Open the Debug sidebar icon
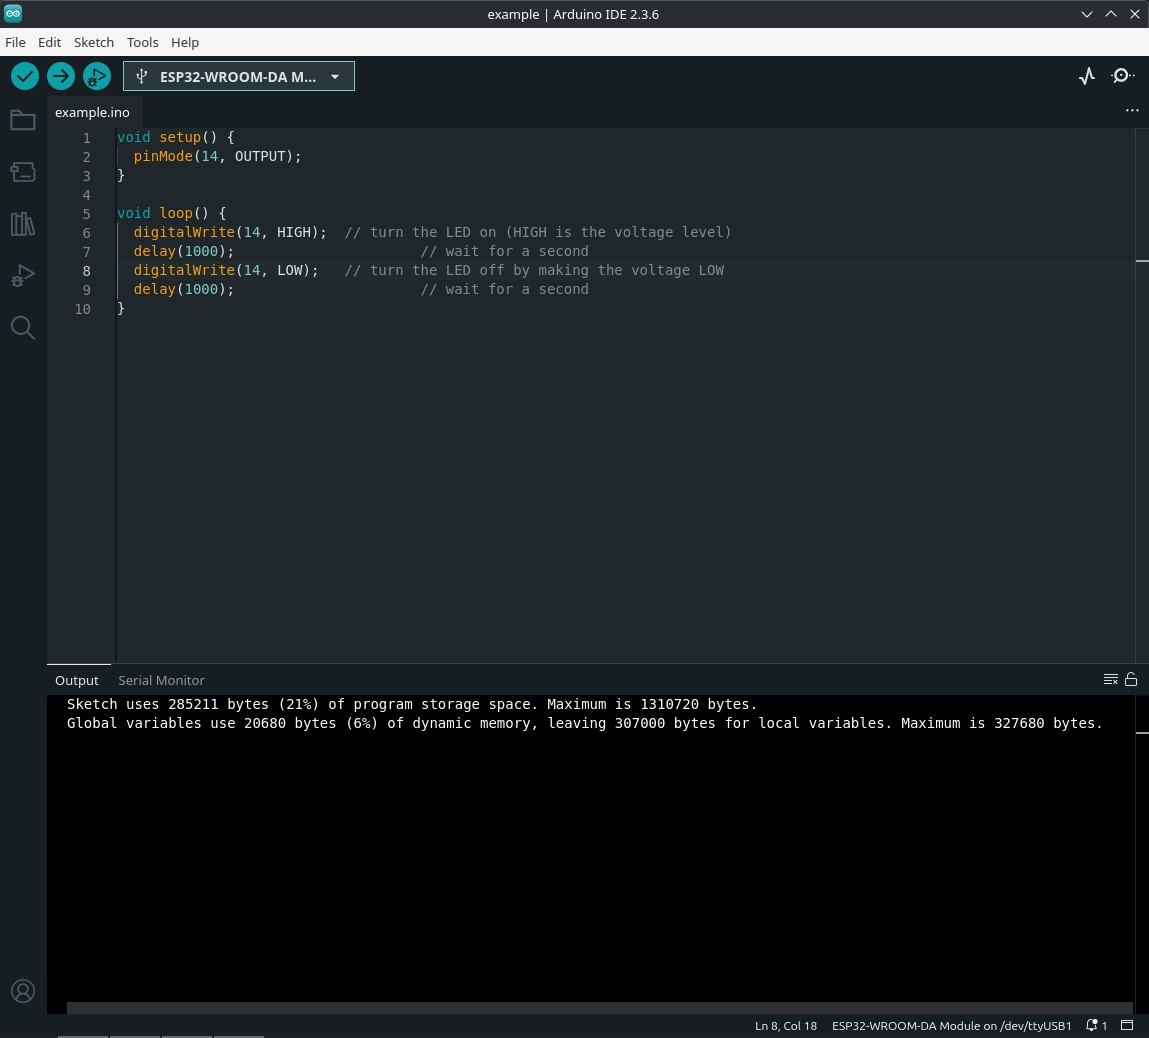The height and width of the screenshot is (1038, 1149). [x=23, y=276]
